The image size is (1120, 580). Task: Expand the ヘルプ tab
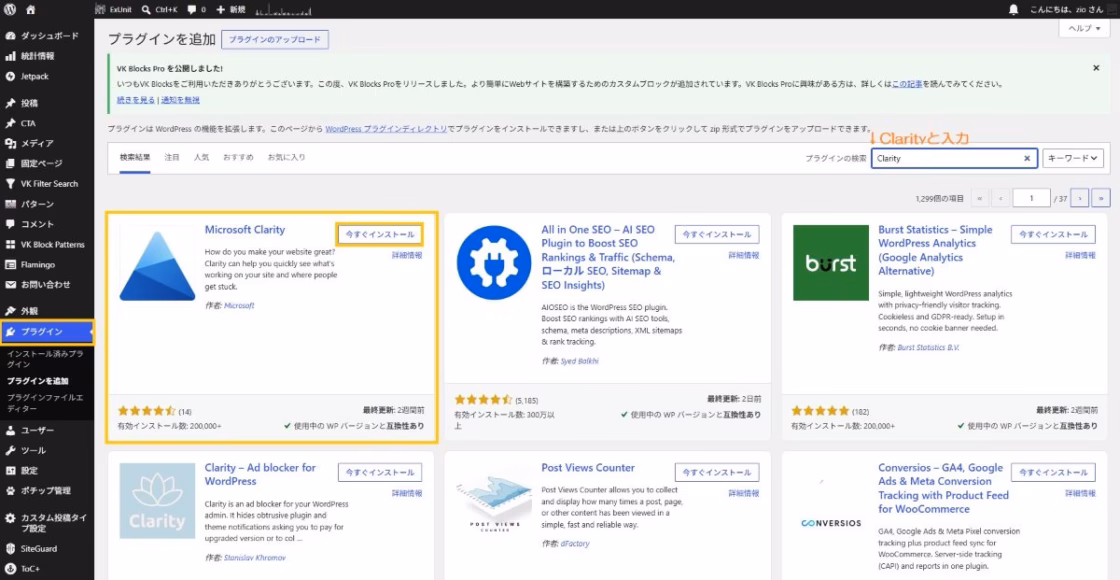[1084, 28]
